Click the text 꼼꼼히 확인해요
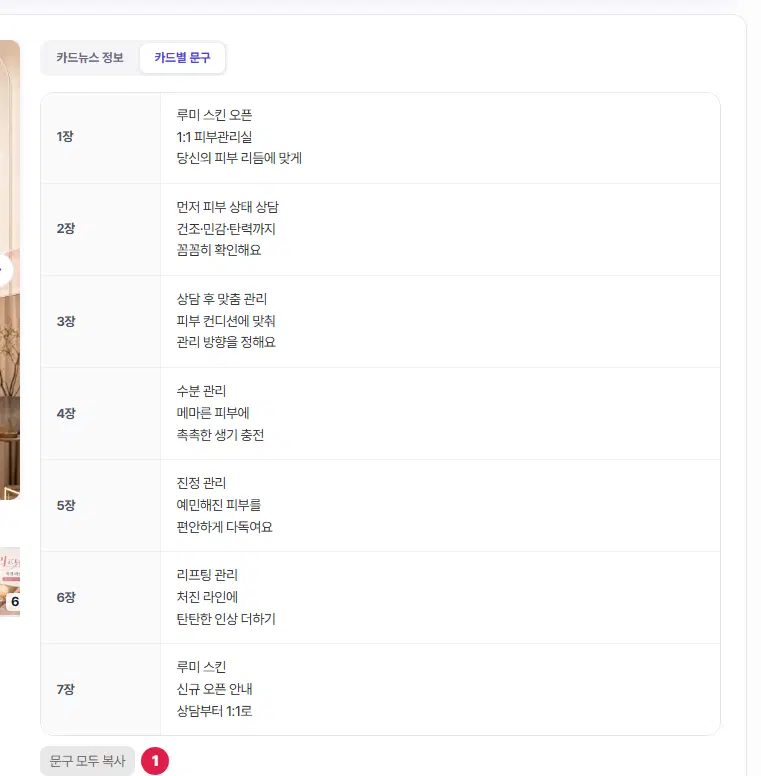 tap(219, 250)
